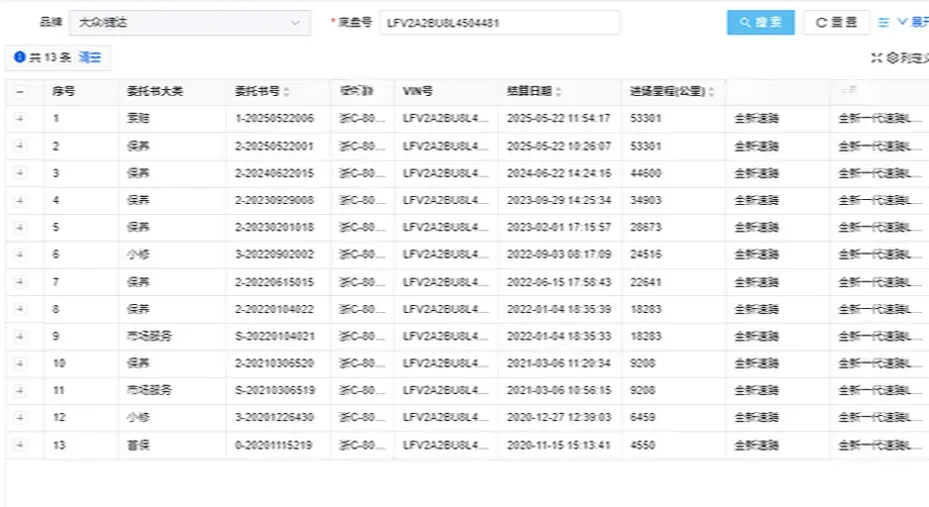This screenshot has width=929, height=507.
Task: Collapse all rows with the header minus toggle
Action: (x=20, y=92)
